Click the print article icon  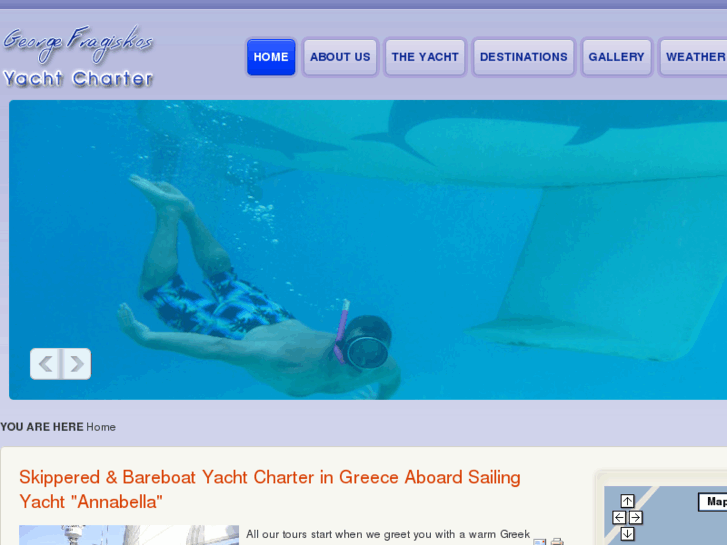tap(557, 542)
